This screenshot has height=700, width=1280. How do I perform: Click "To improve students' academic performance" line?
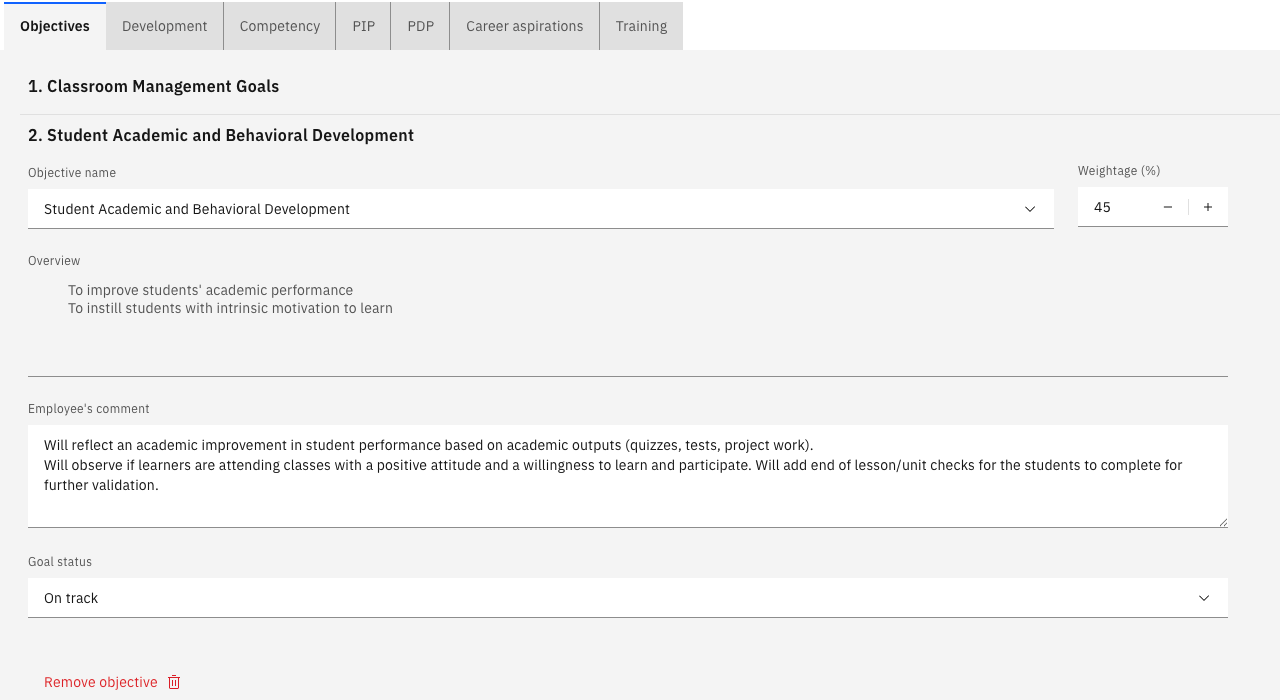point(210,290)
